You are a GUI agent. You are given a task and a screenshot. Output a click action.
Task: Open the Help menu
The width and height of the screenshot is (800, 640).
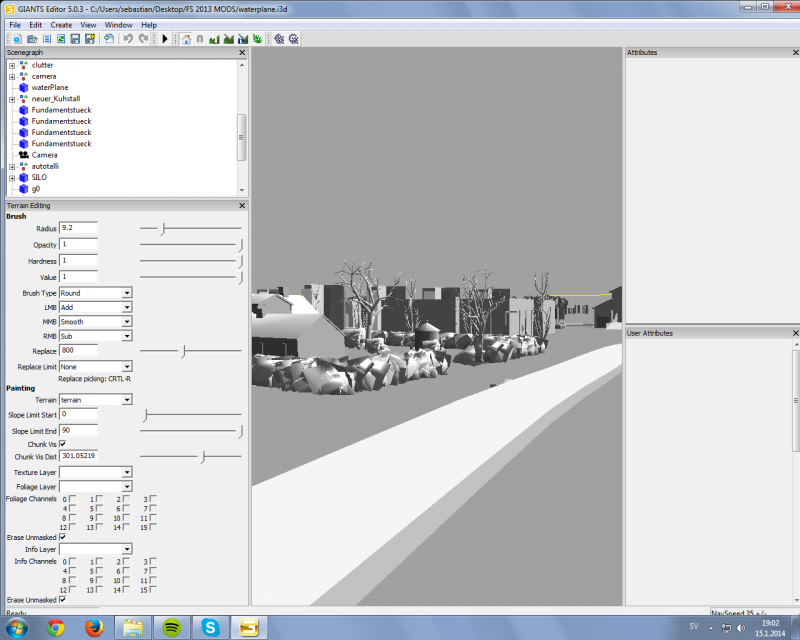[x=149, y=25]
